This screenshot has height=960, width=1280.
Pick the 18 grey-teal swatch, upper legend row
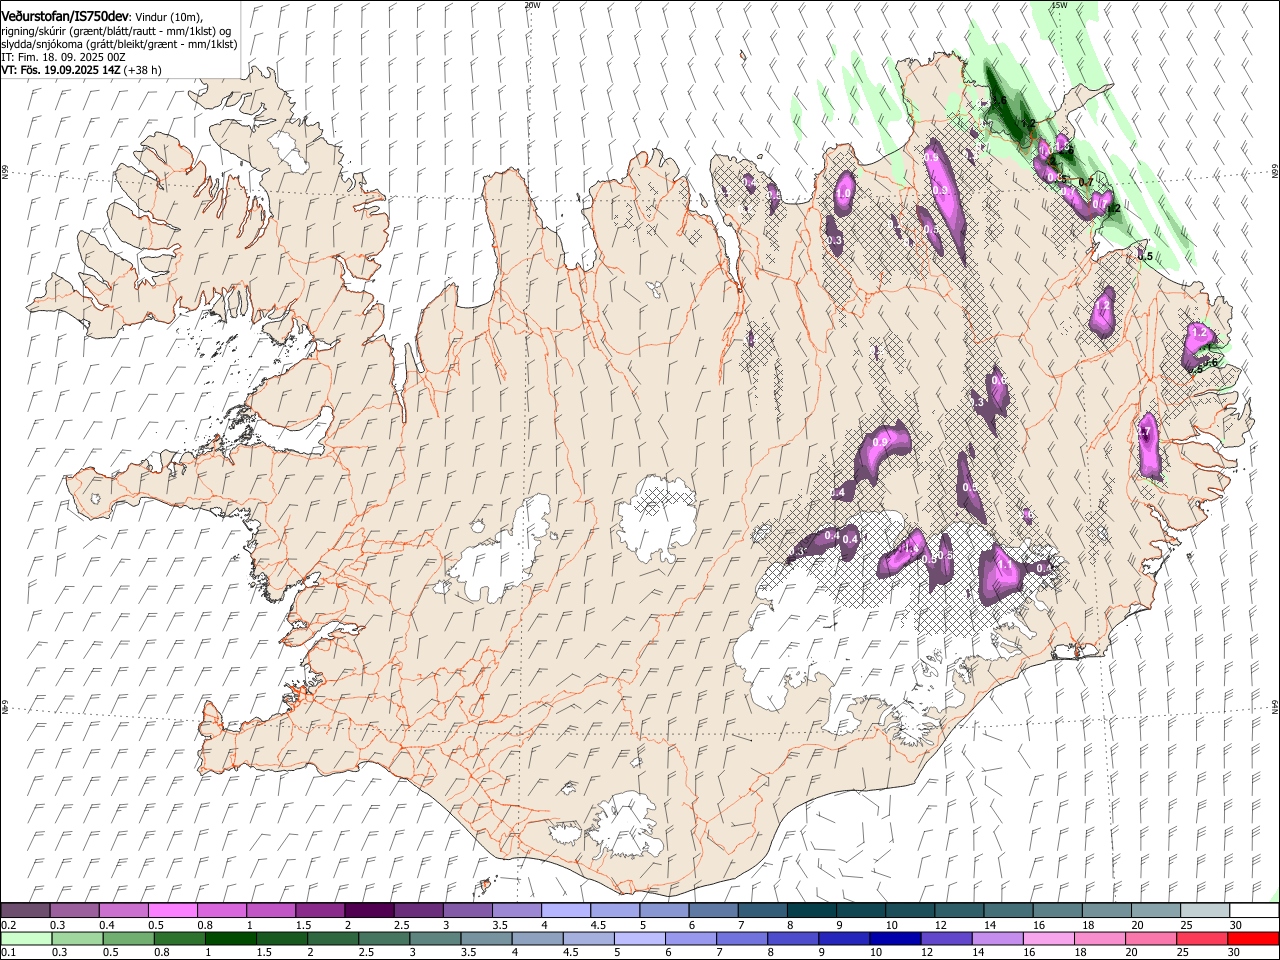coord(1106,911)
